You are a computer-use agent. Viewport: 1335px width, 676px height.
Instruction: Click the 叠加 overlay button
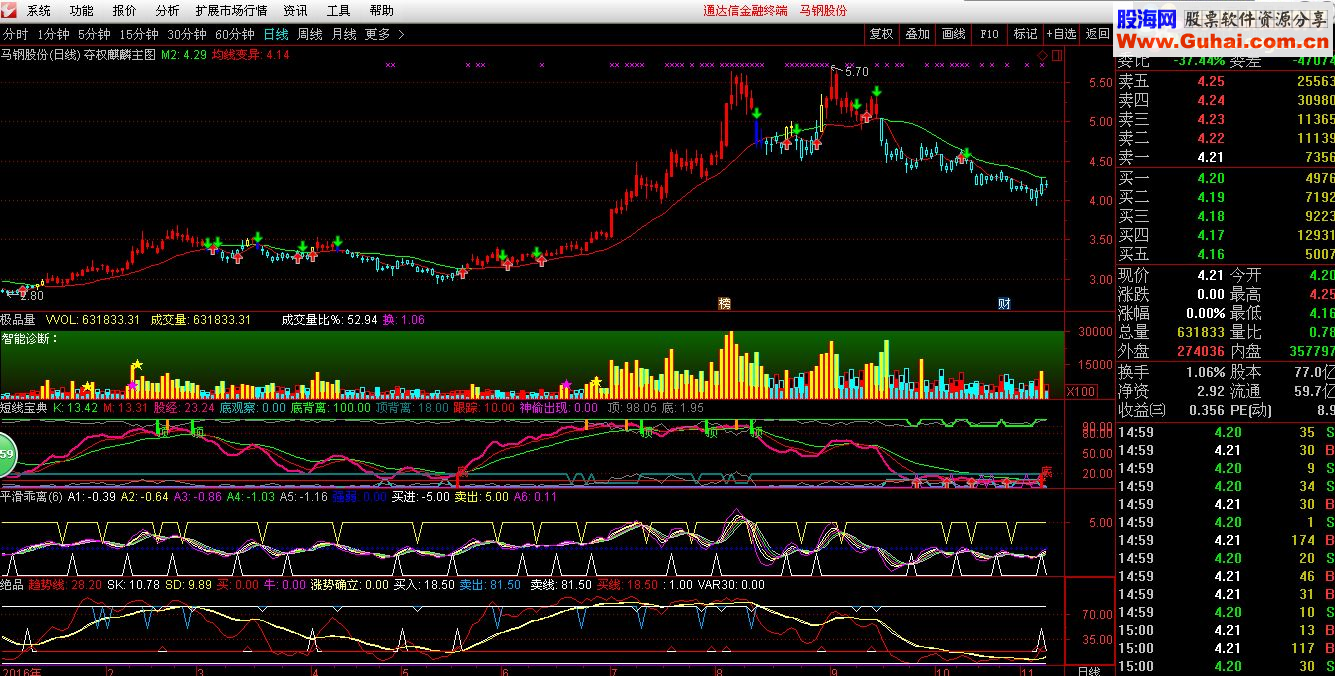click(x=917, y=34)
